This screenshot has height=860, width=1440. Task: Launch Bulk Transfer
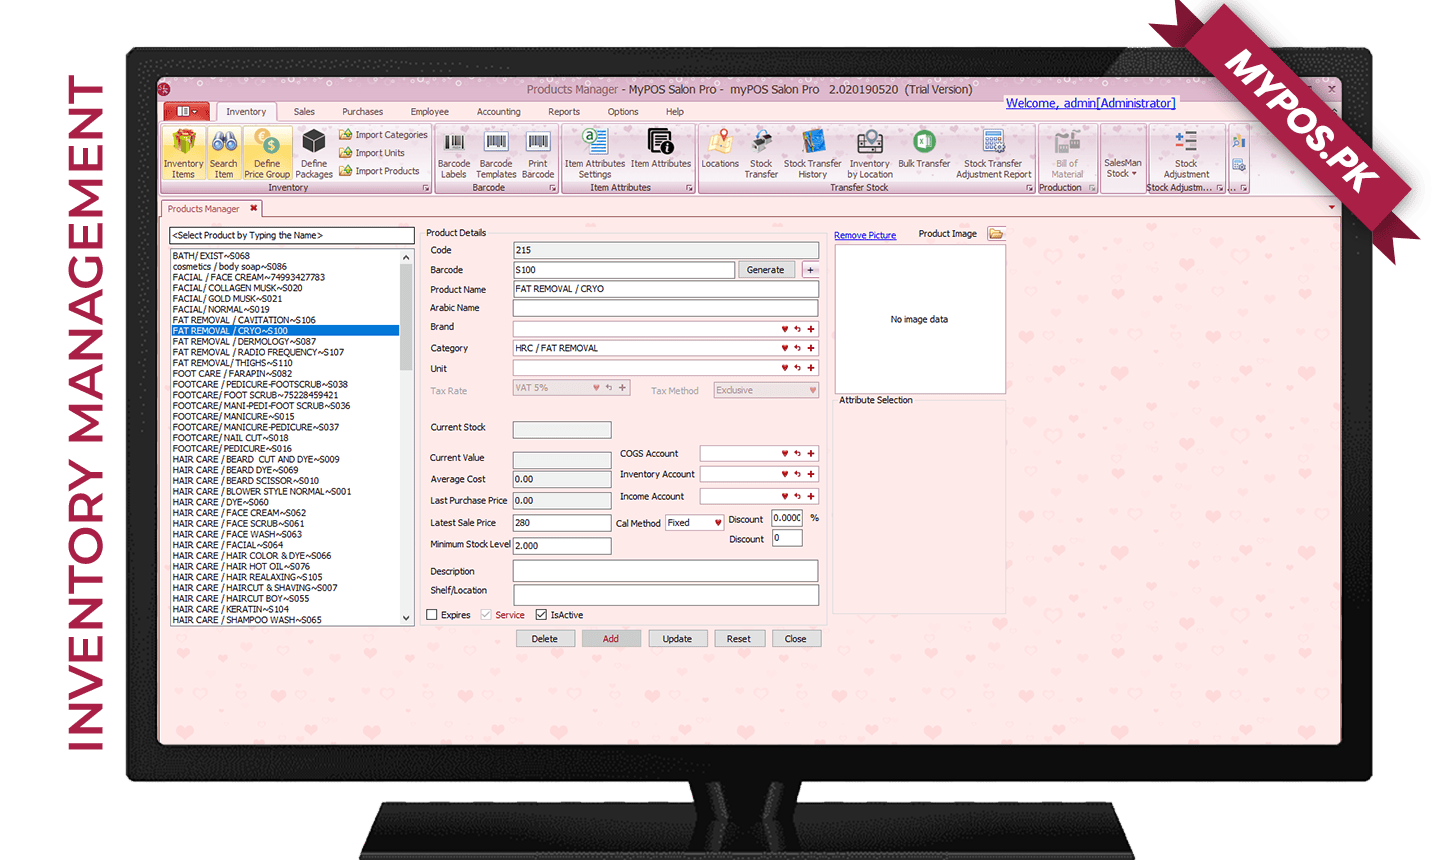click(x=924, y=148)
